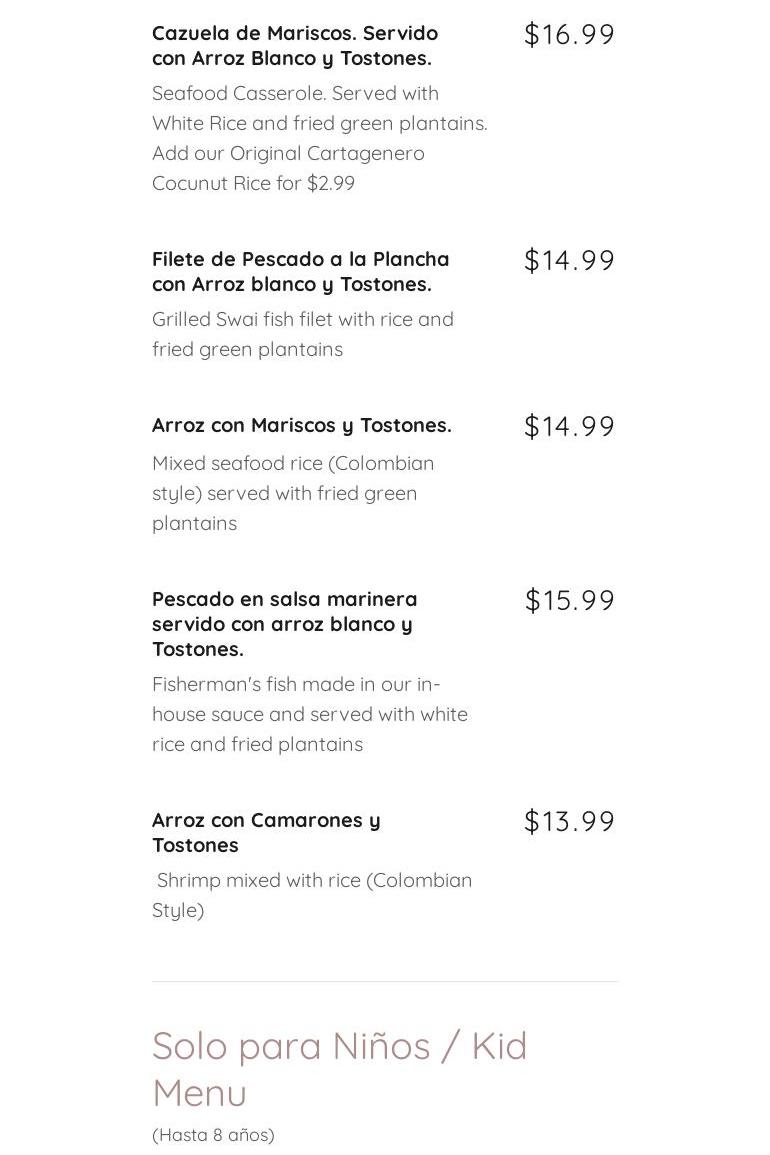Click the $15.99 price
The width and height of the screenshot is (770, 1155).
[x=569, y=601]
